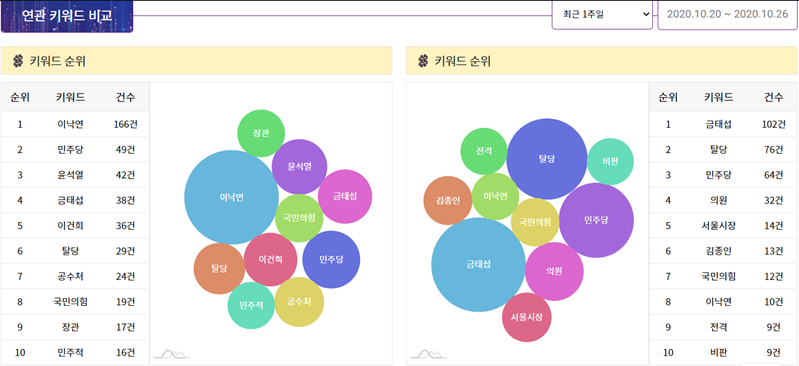Select the 민주당 bubble in left chart

(x=331, y=259)
